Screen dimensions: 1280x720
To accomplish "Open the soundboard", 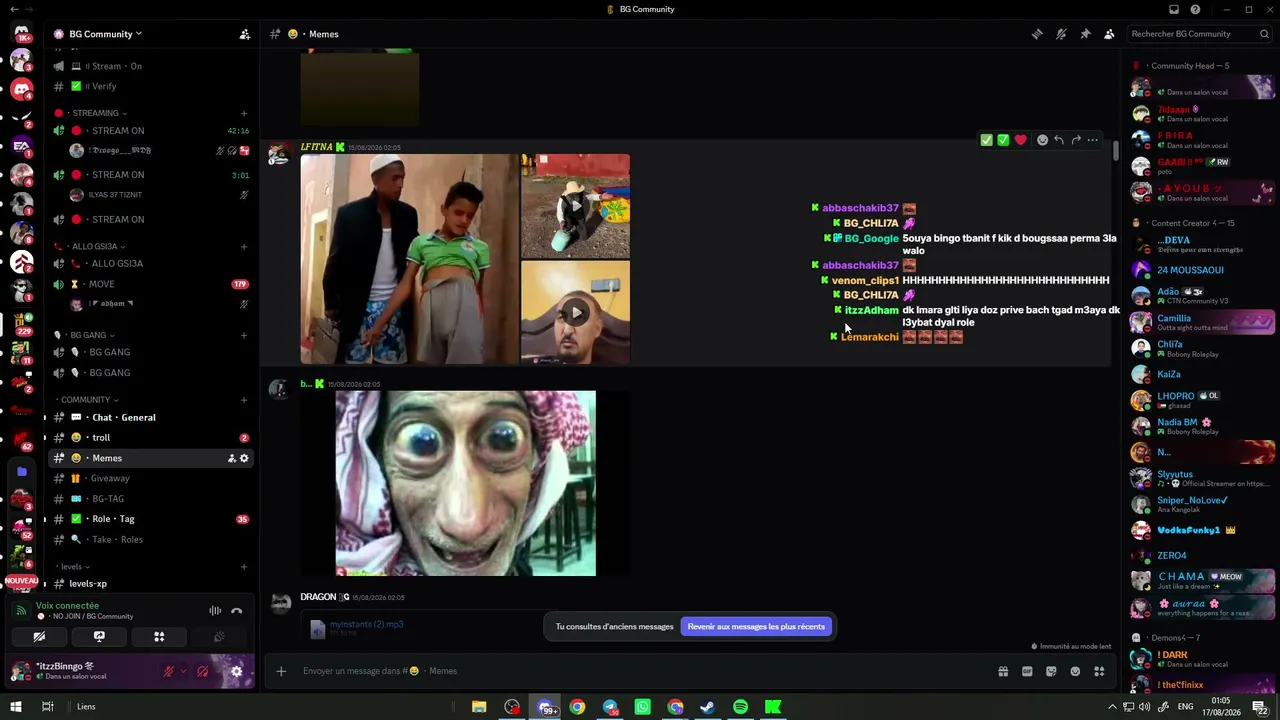I will click(219, 637).
